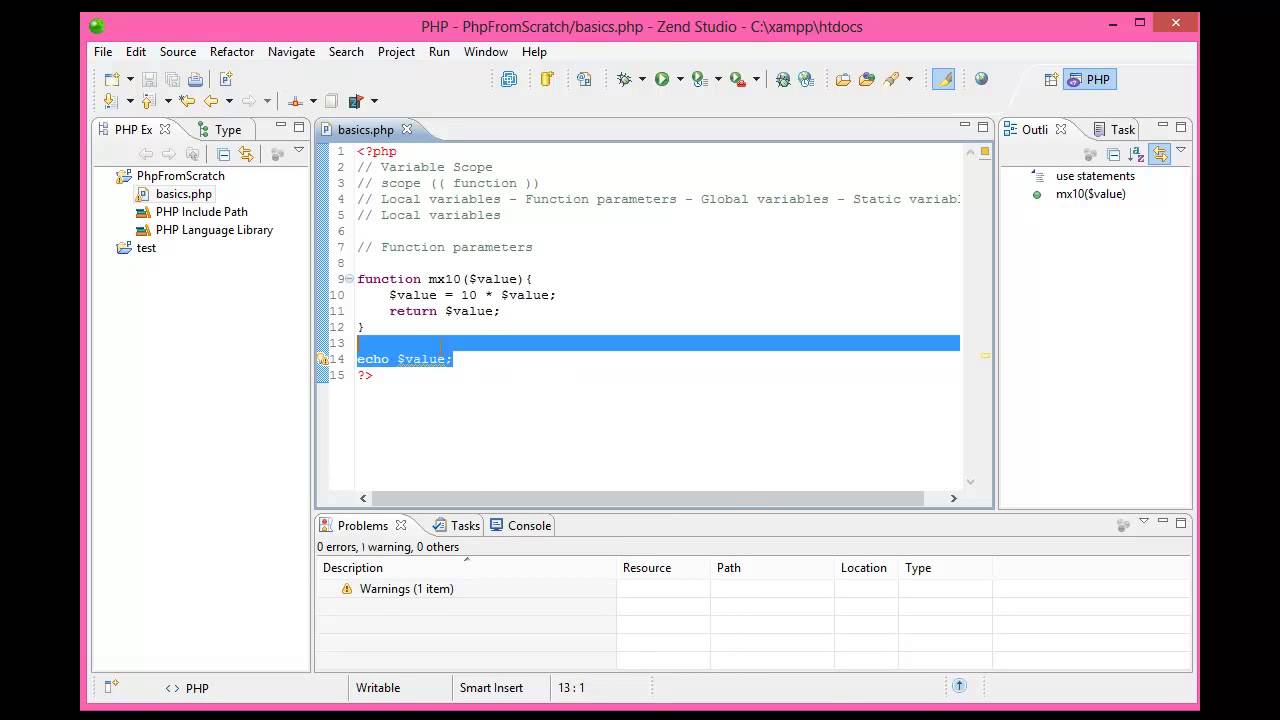Click the Profile run icon
Image resolution: width=1280 pixels, height=720 pixels.
pos(699,79)
